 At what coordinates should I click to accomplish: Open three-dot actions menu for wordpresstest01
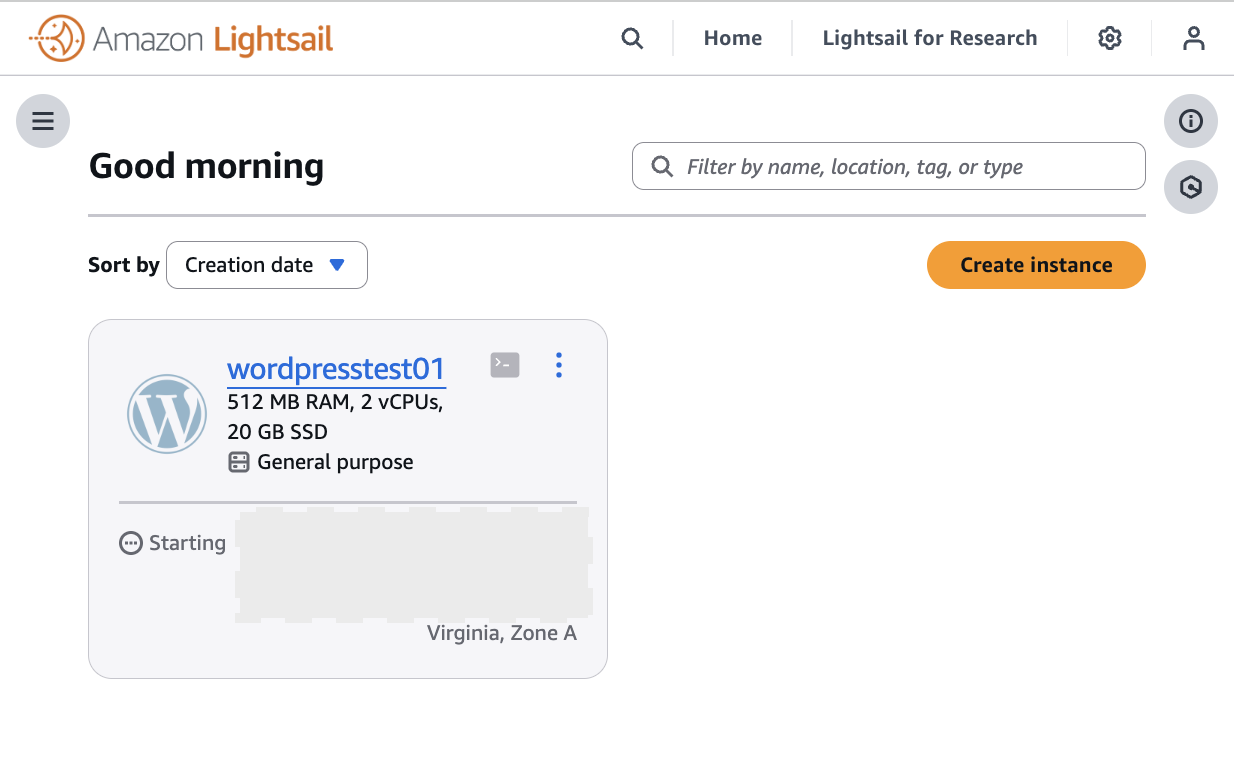pos(559,365)
